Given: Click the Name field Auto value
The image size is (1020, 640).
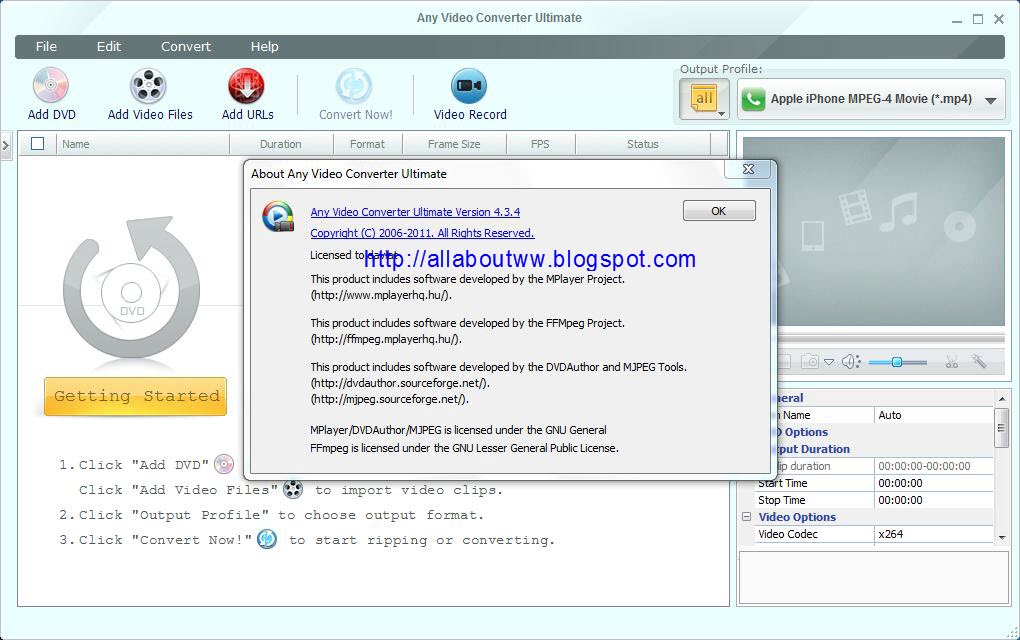Looking at the screenshot, I should pos(933,415).
